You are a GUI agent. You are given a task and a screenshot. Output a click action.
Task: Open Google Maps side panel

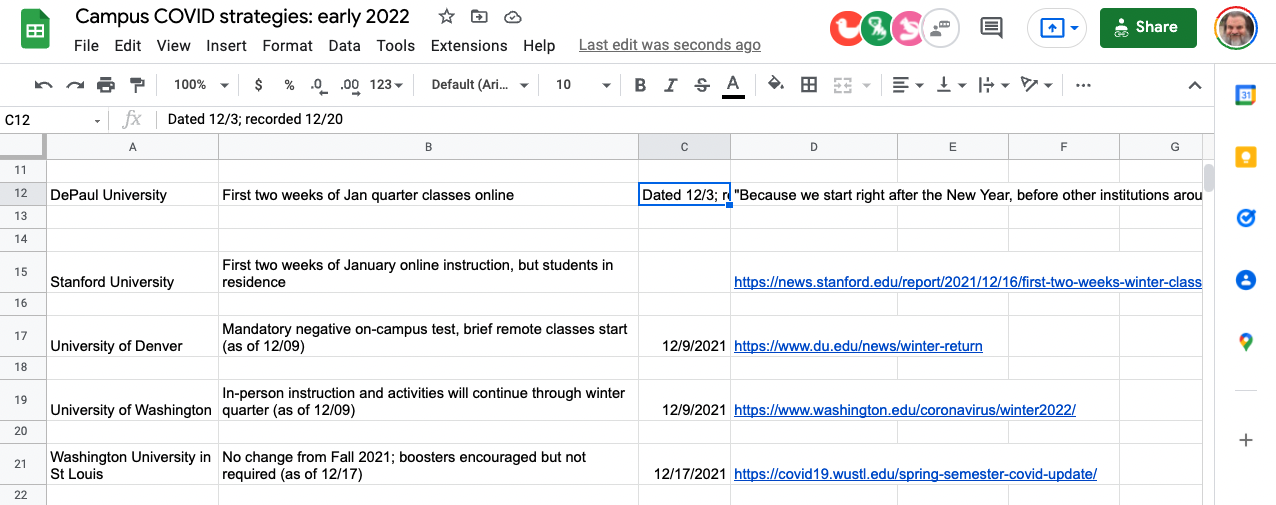tap(1245, 342)
